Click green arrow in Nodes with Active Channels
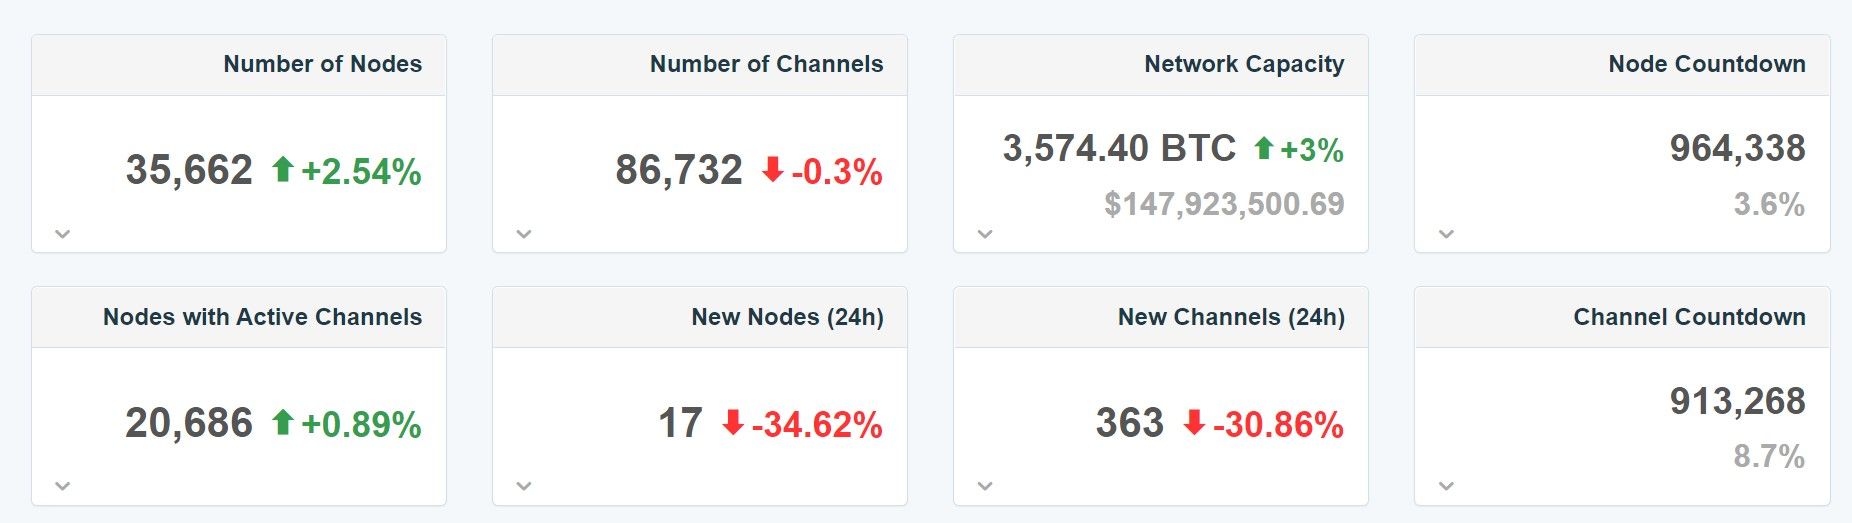 pos(282,423)
